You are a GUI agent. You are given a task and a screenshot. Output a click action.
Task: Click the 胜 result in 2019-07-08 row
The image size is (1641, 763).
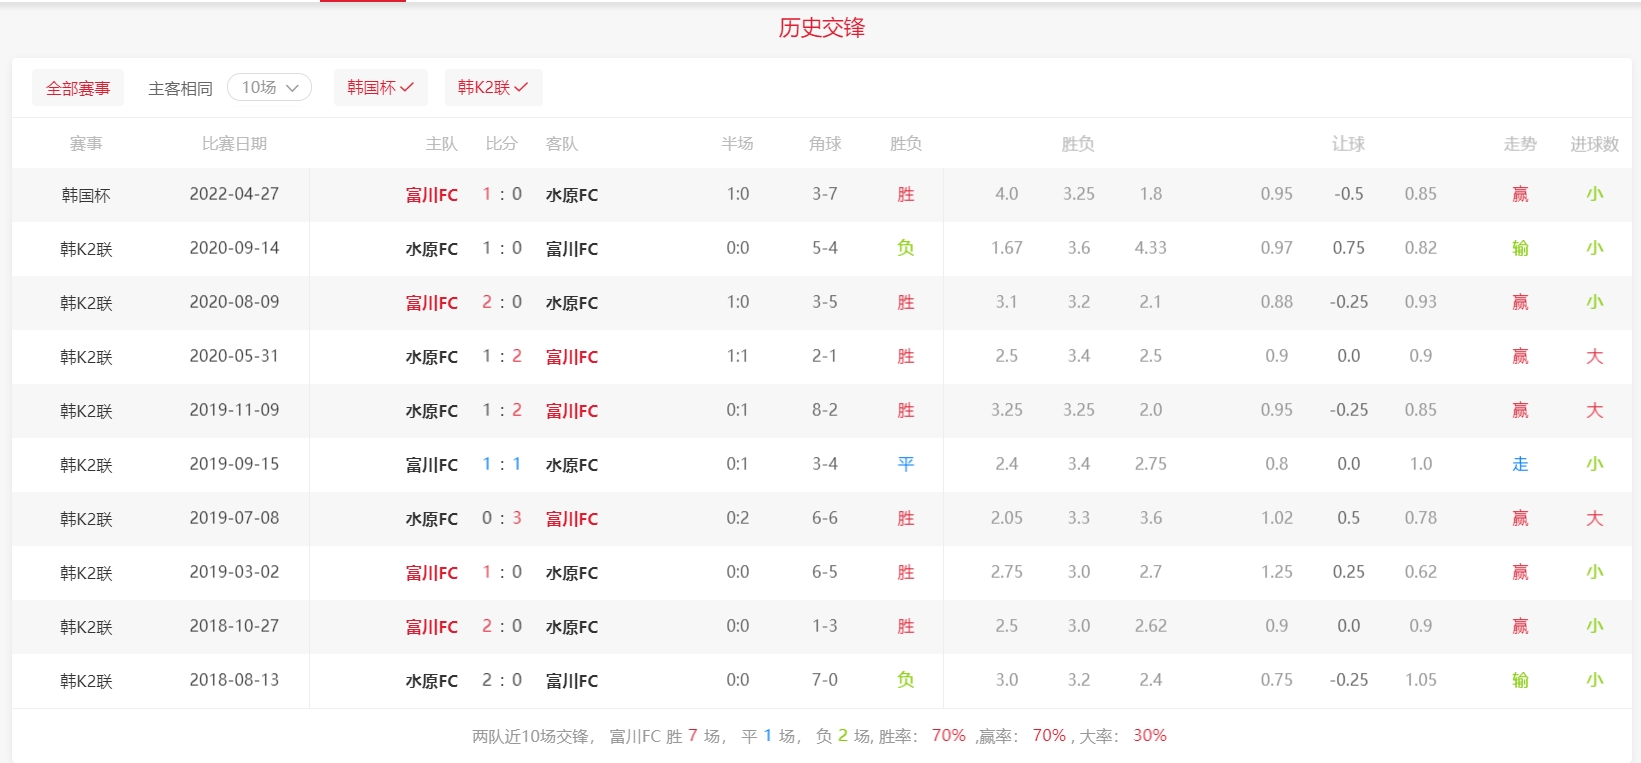pyautogui.click(x=905, y=518)
